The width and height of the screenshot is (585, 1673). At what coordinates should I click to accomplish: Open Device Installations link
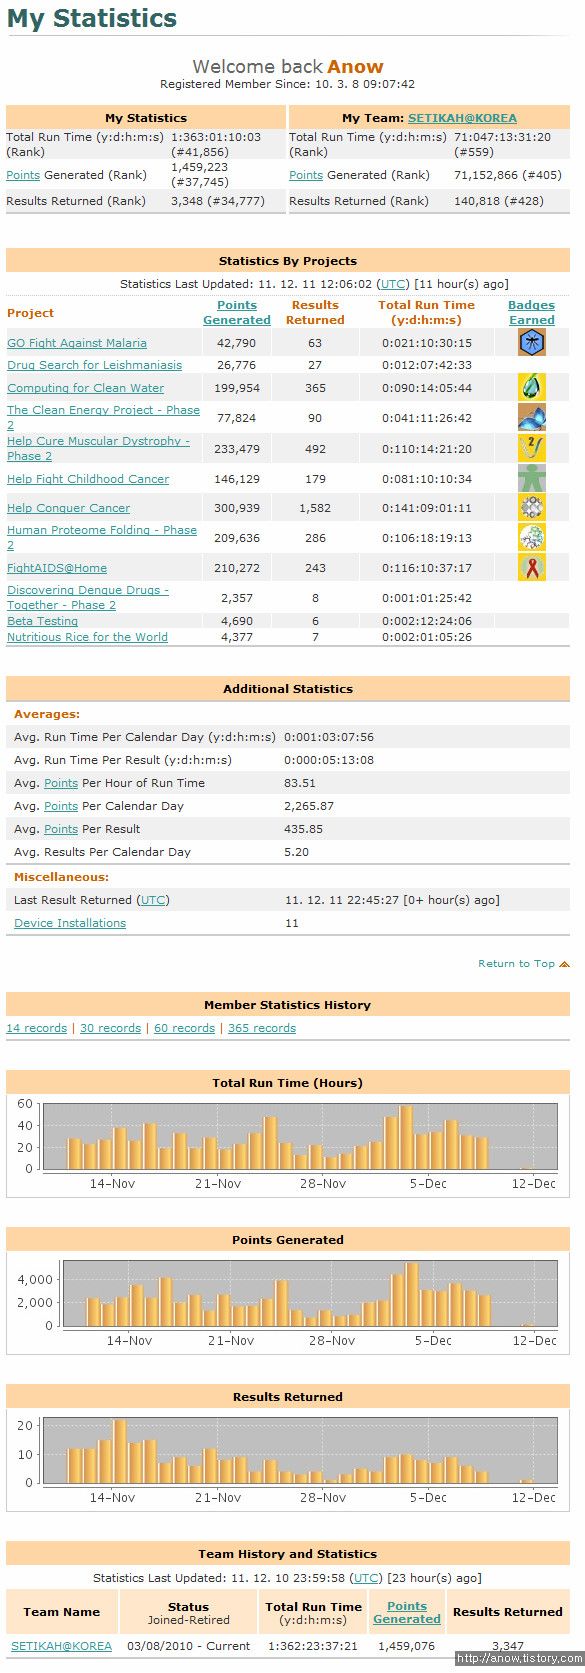tap(70, 923)
